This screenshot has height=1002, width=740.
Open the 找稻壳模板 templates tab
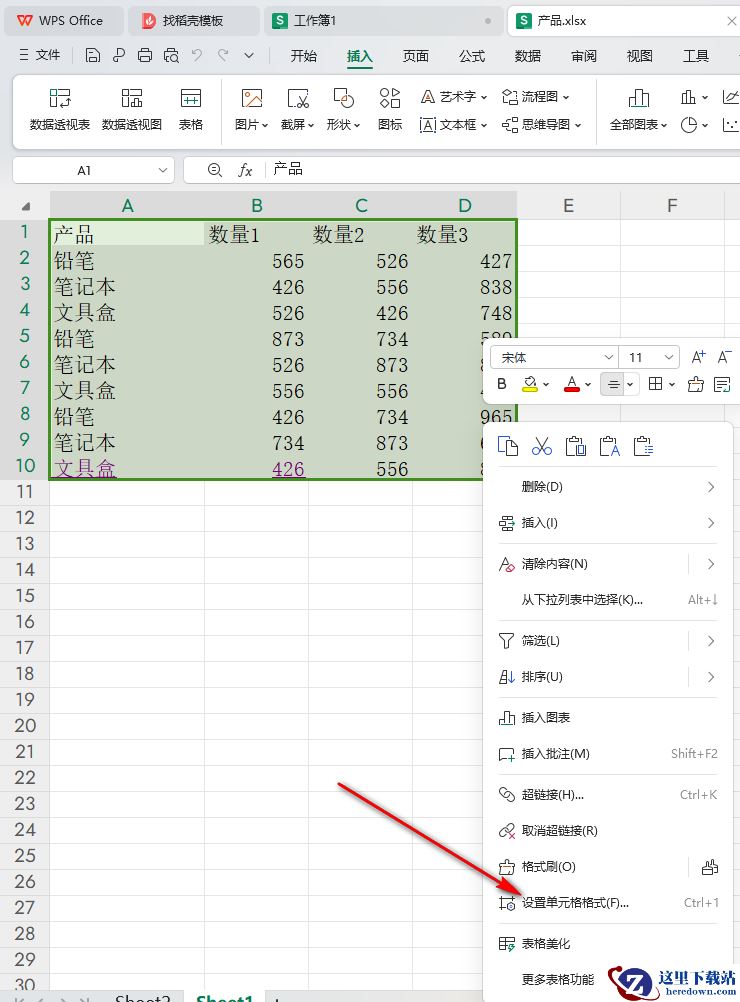(x=193, y=21)
